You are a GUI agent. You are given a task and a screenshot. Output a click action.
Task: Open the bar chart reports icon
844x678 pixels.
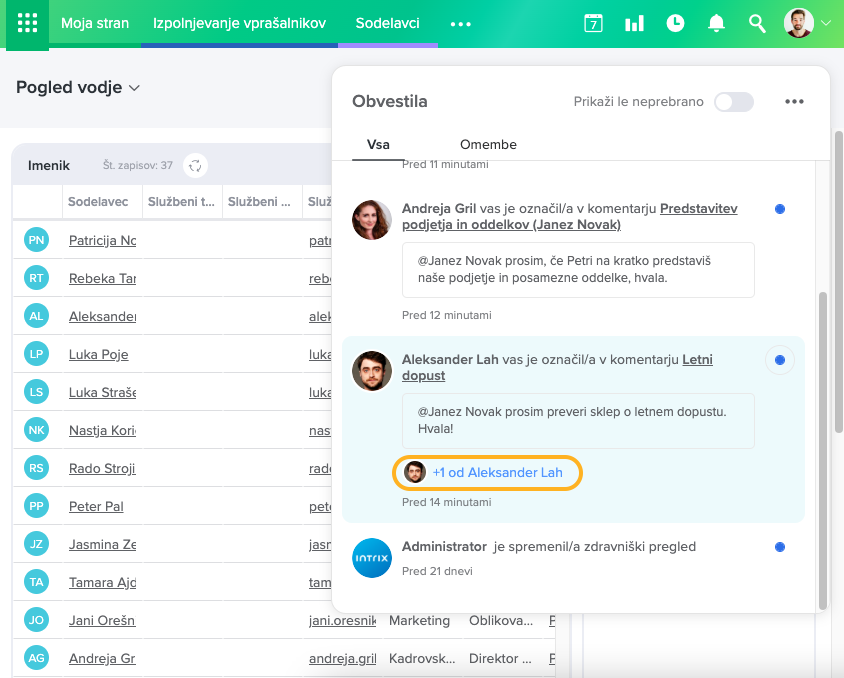click(x=634, y=23)
